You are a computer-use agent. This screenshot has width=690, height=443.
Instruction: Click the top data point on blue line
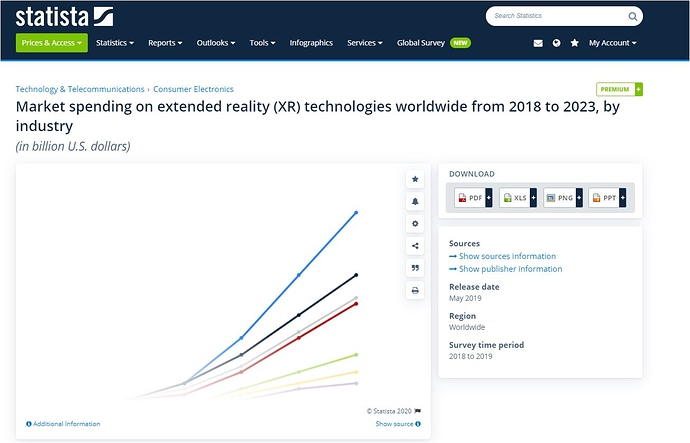point(356,212)
